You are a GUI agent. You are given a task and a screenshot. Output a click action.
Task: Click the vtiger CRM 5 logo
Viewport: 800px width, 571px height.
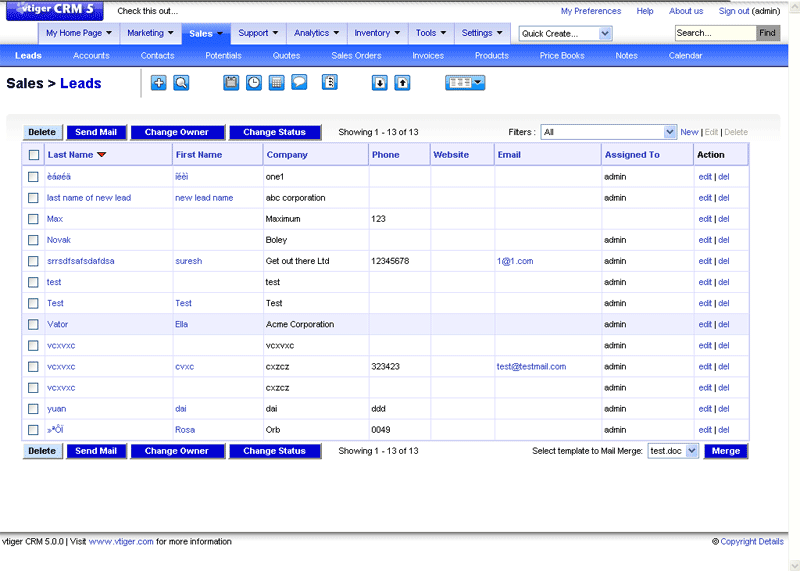click(x=55, y=10)
